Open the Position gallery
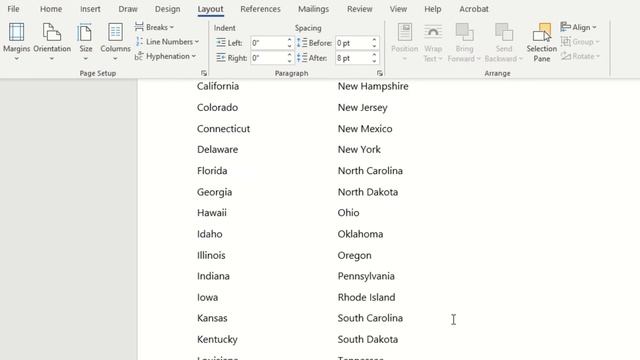The height and width of the screenshot is (360, 640). pos(404,42)
